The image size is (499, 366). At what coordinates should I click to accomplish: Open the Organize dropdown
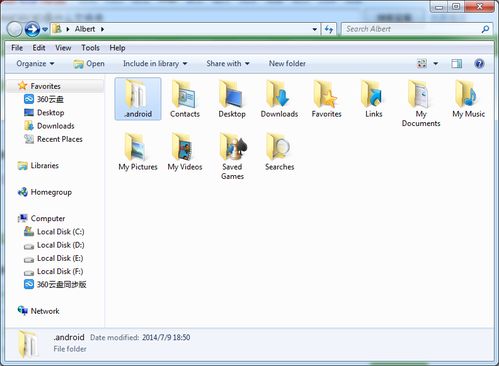(x=35, y=63)
